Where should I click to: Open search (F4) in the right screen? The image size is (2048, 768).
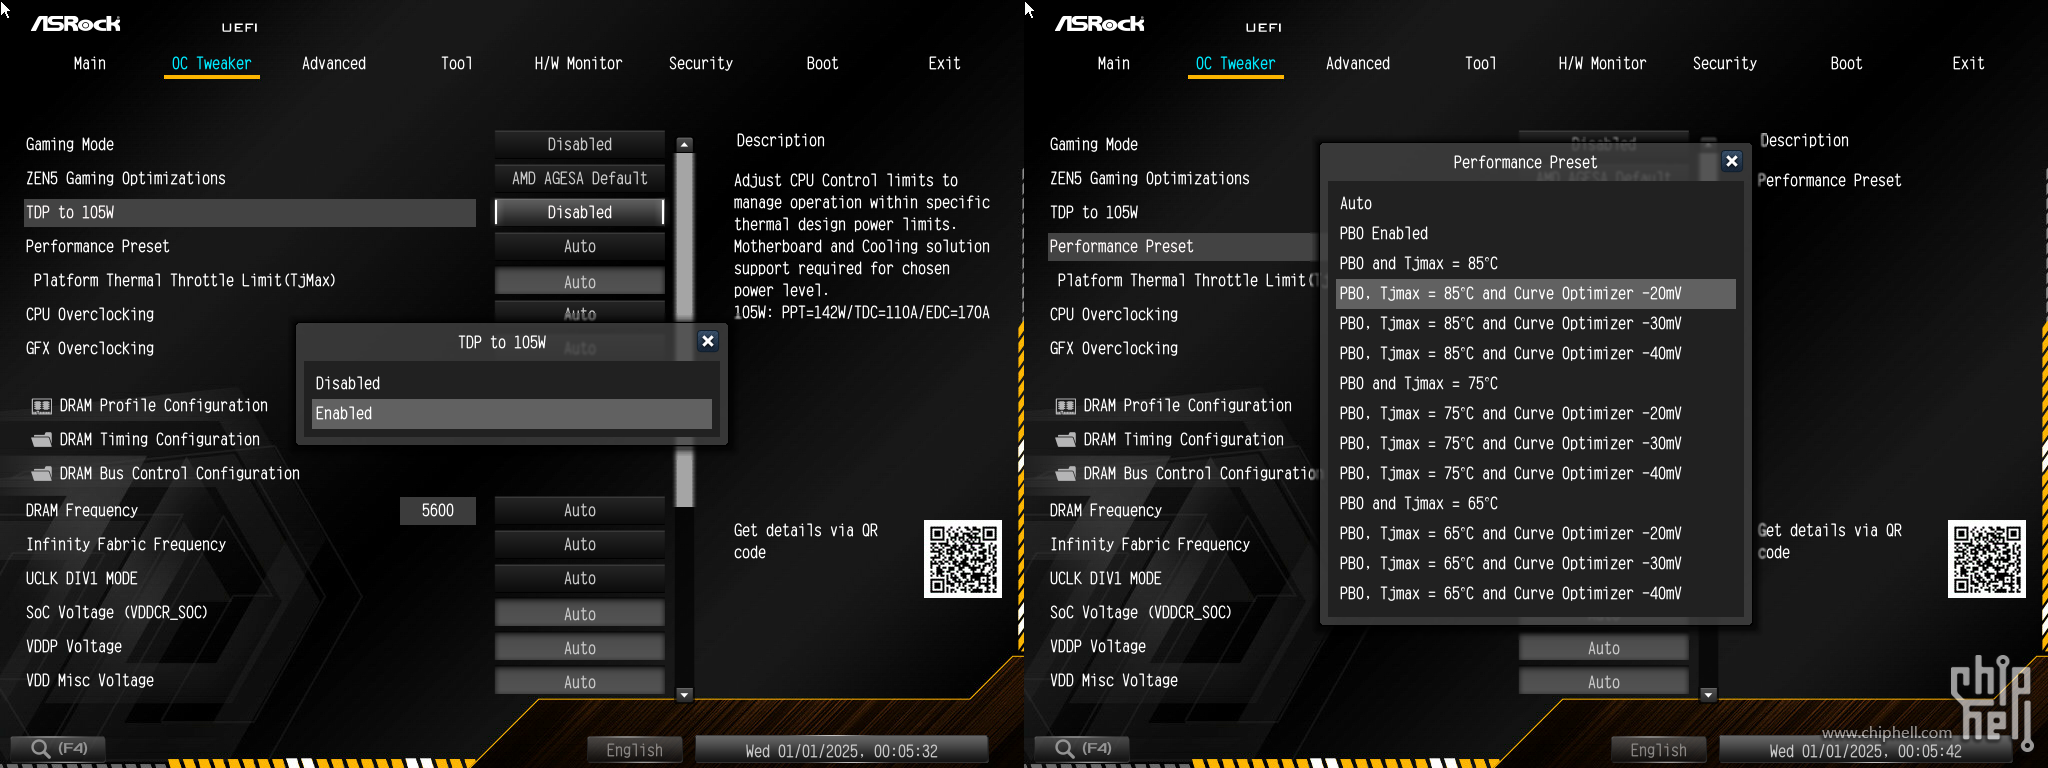click(x=1082, y=748)
